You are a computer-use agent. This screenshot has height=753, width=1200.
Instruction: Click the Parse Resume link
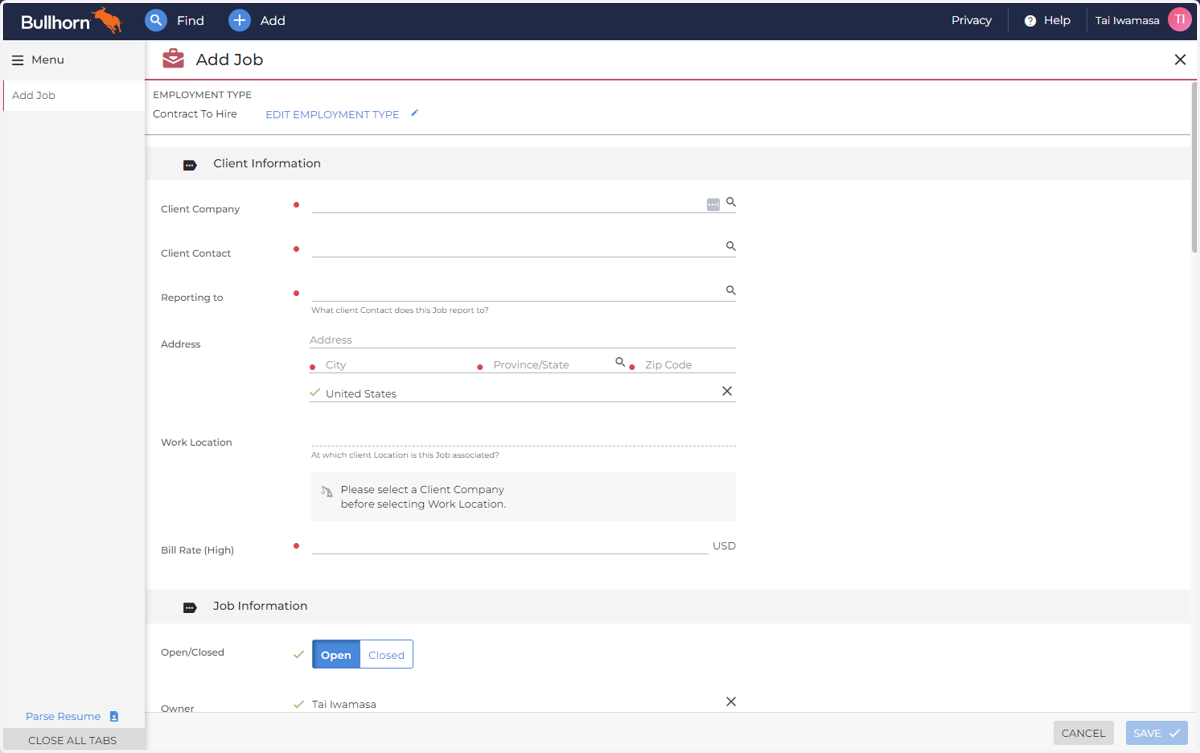click(x=63, y=717)
